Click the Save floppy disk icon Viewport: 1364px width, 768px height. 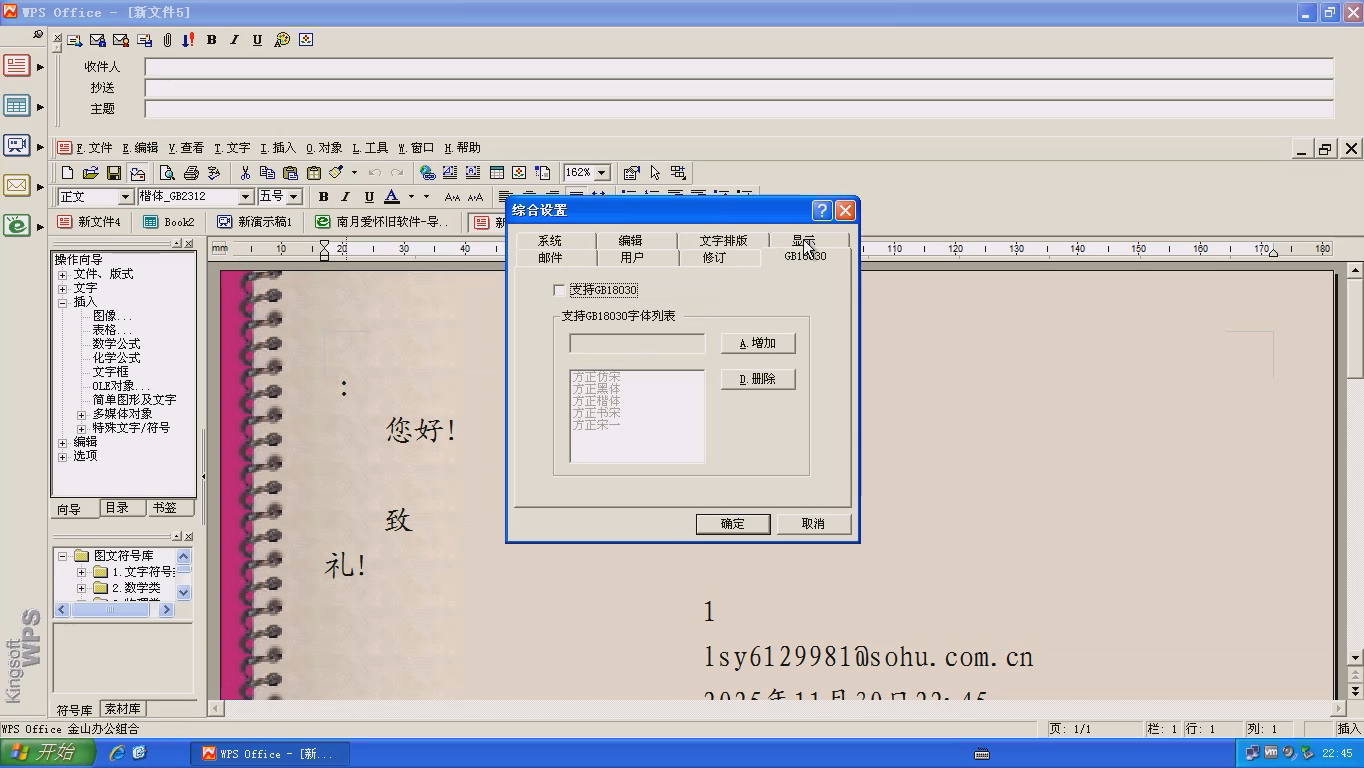(x=114, y=173)
